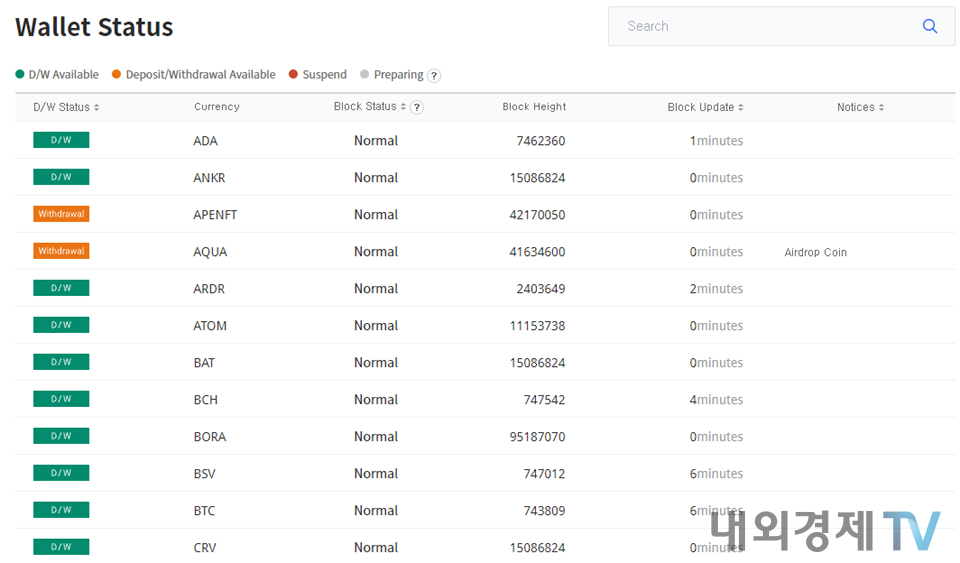
Task: Select the BTC currency row
Action: (x=204, y=511)
